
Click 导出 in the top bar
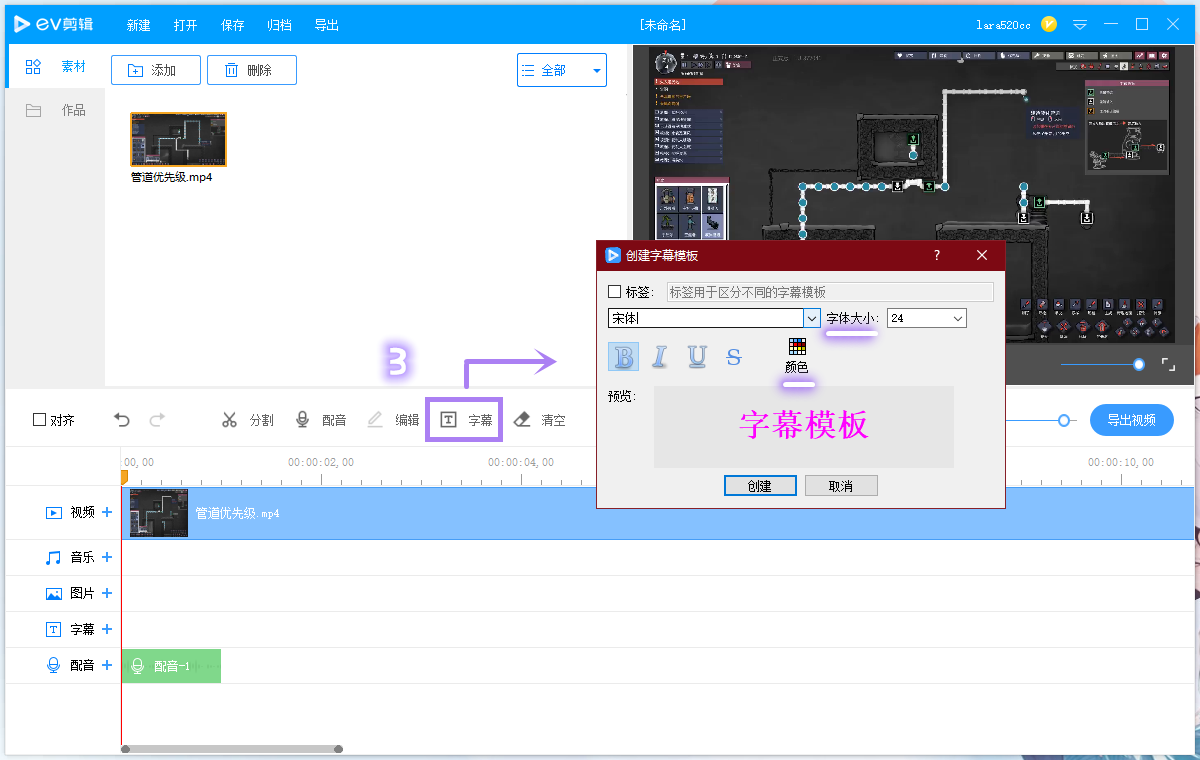326,25
